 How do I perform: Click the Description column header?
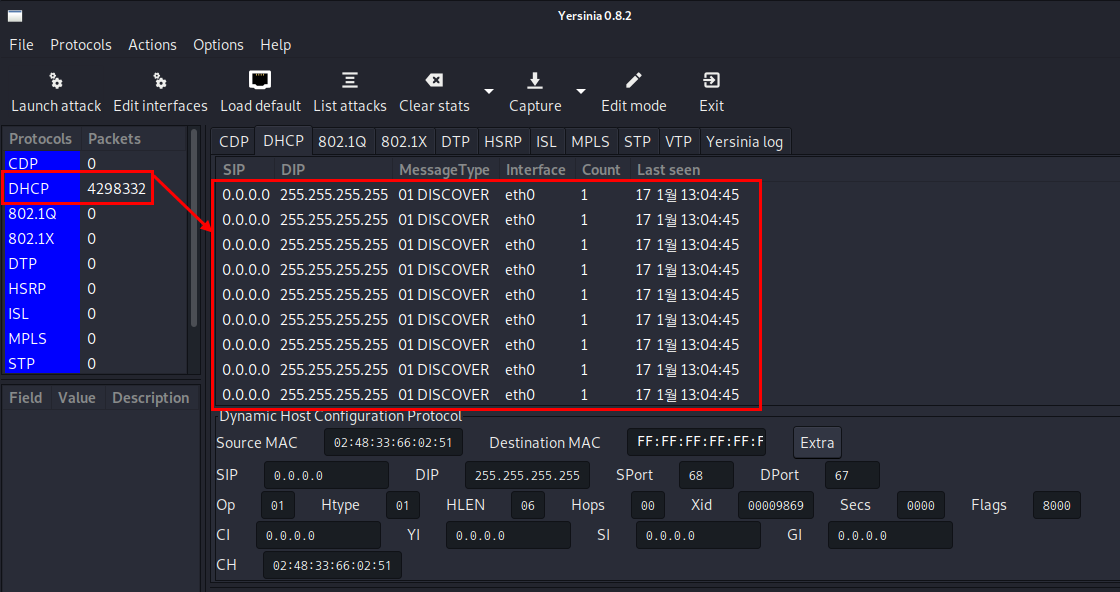151,398
